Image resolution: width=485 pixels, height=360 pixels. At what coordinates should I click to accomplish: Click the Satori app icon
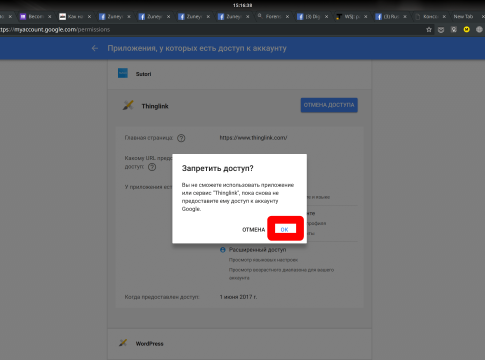coord(123,73)
